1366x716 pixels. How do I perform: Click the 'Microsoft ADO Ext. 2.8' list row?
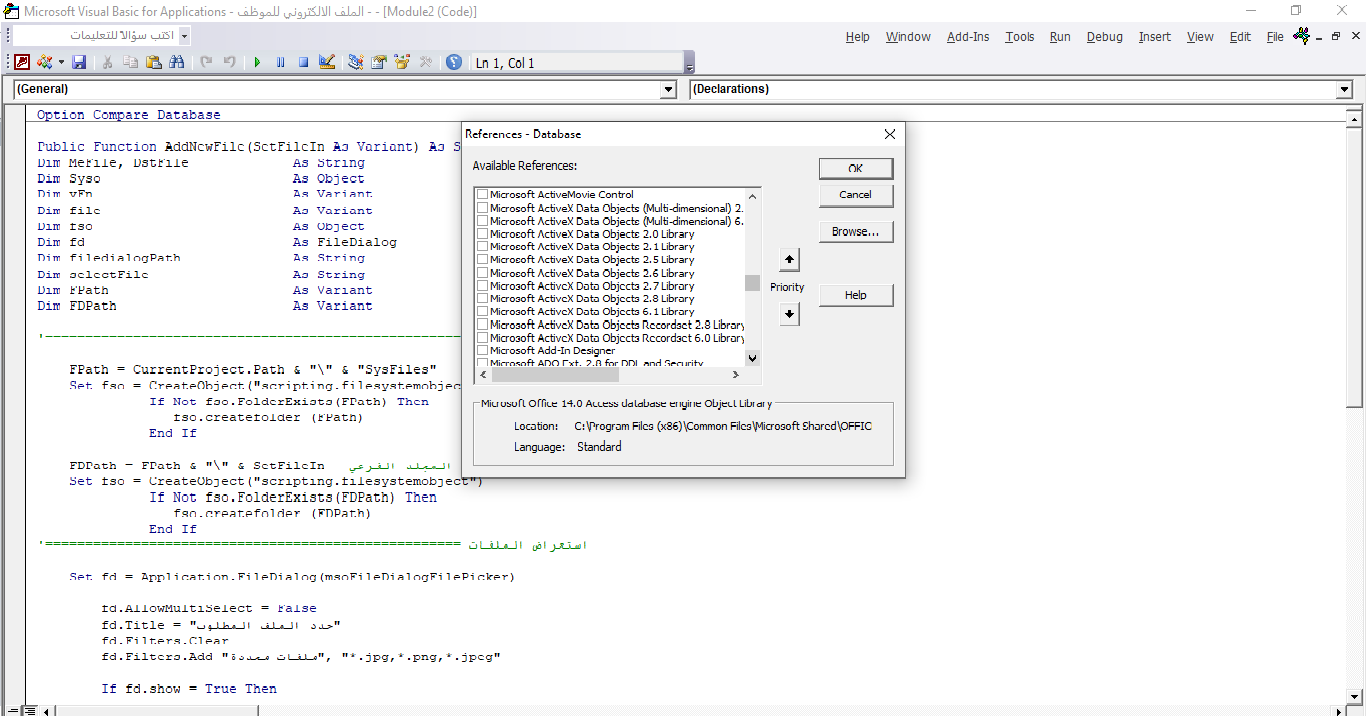click(610, 364)
